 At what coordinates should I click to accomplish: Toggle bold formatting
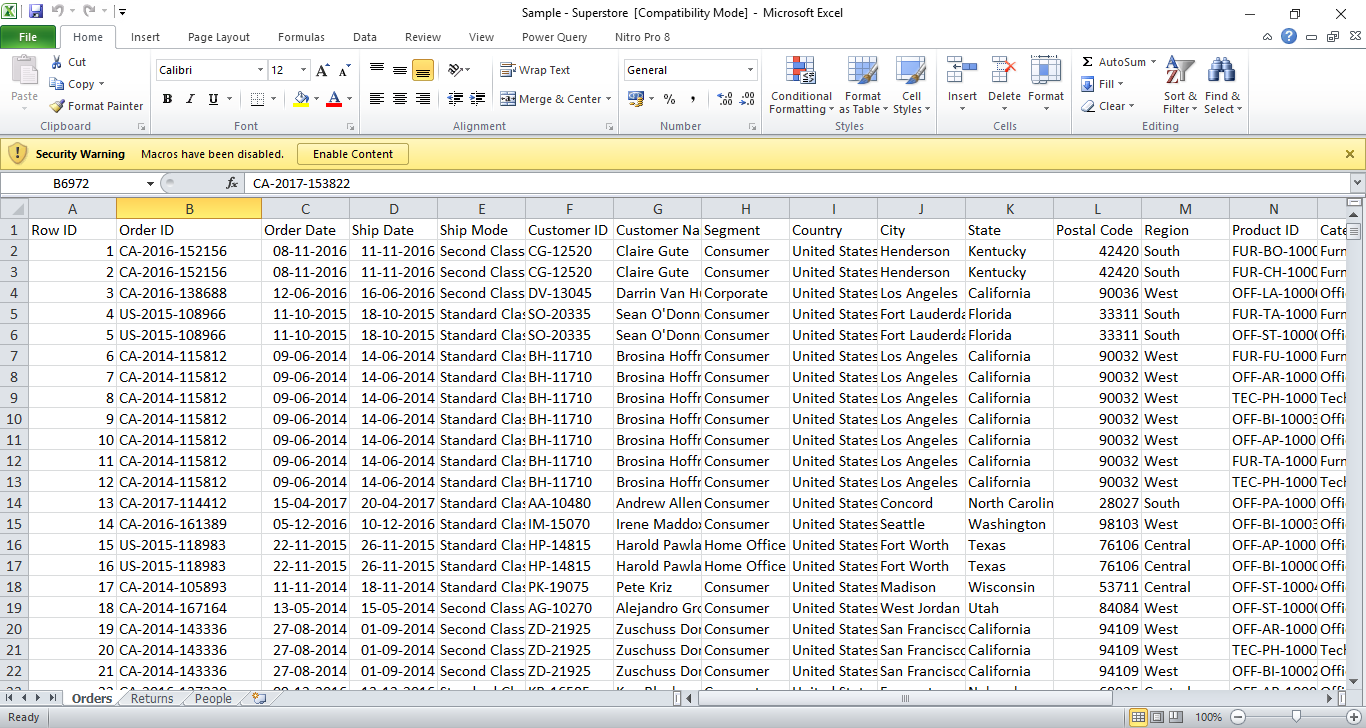(167, 99)
